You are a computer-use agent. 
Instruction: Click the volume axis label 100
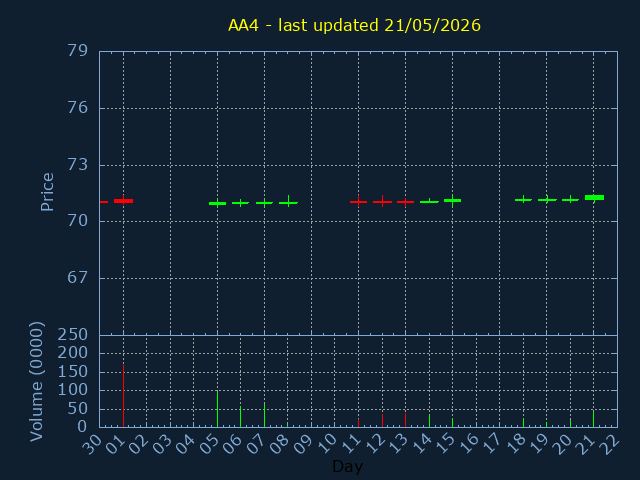click(x=73, y=390)
